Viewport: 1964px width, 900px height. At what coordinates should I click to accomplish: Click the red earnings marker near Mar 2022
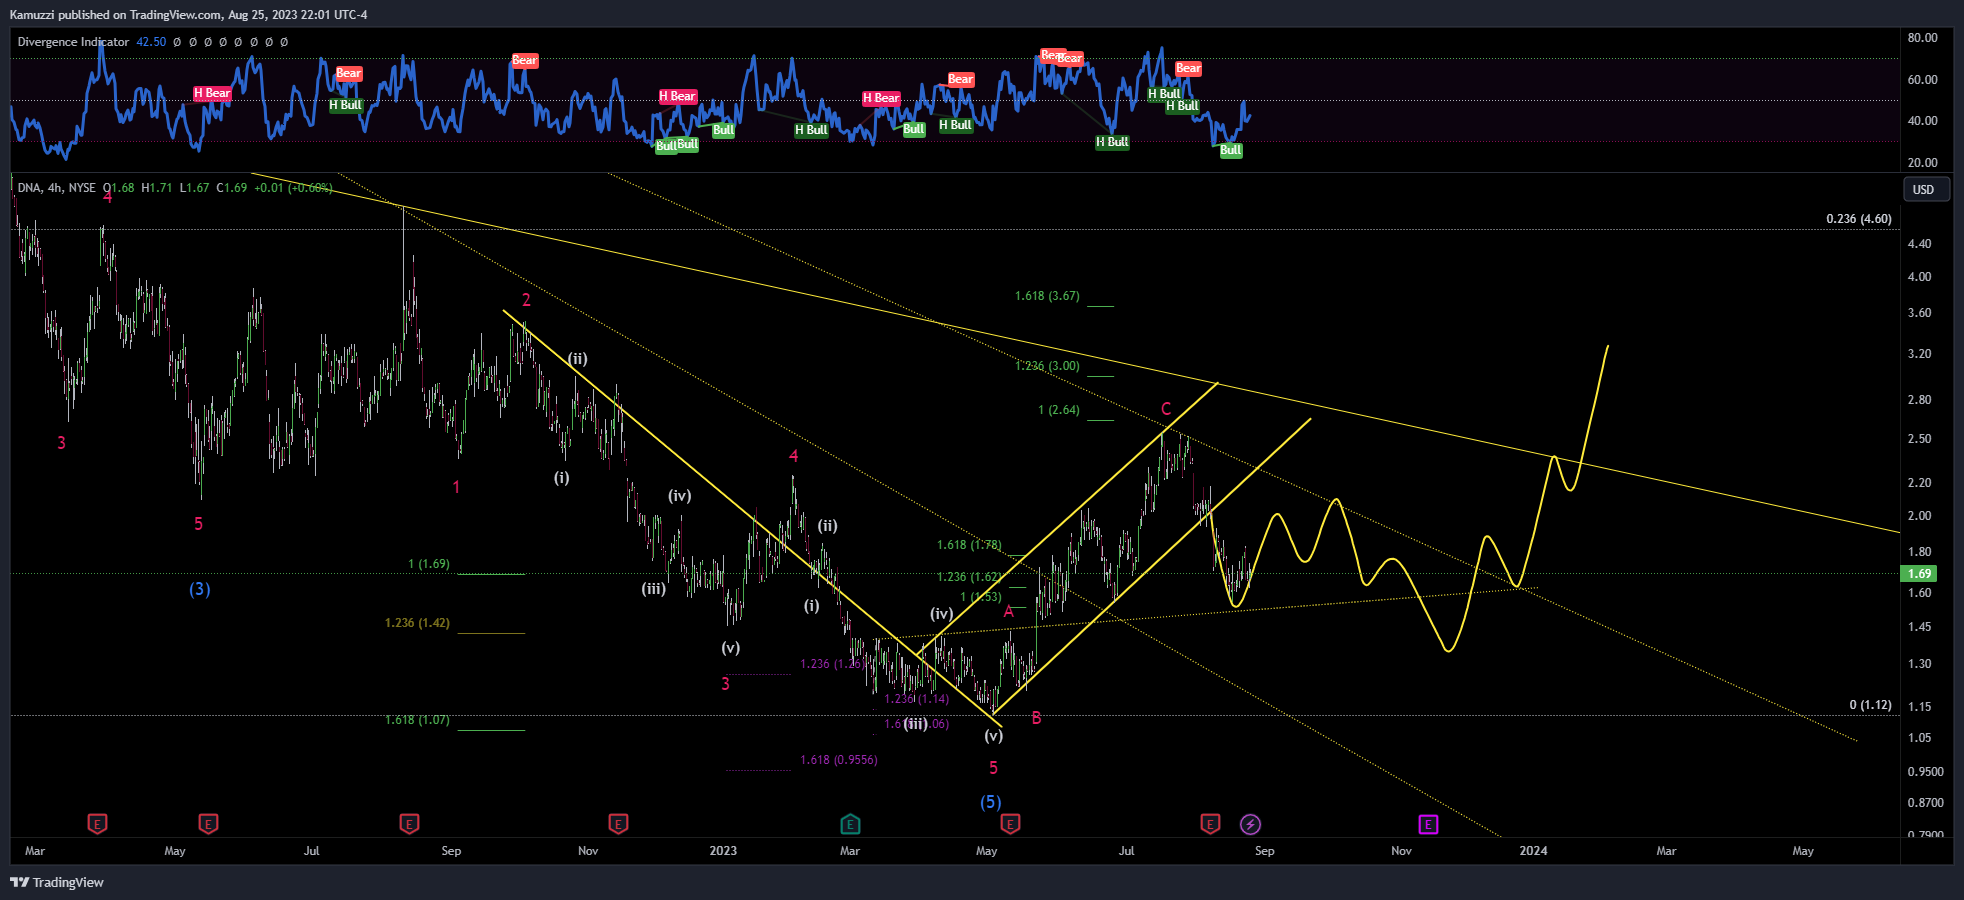point(97,824)
